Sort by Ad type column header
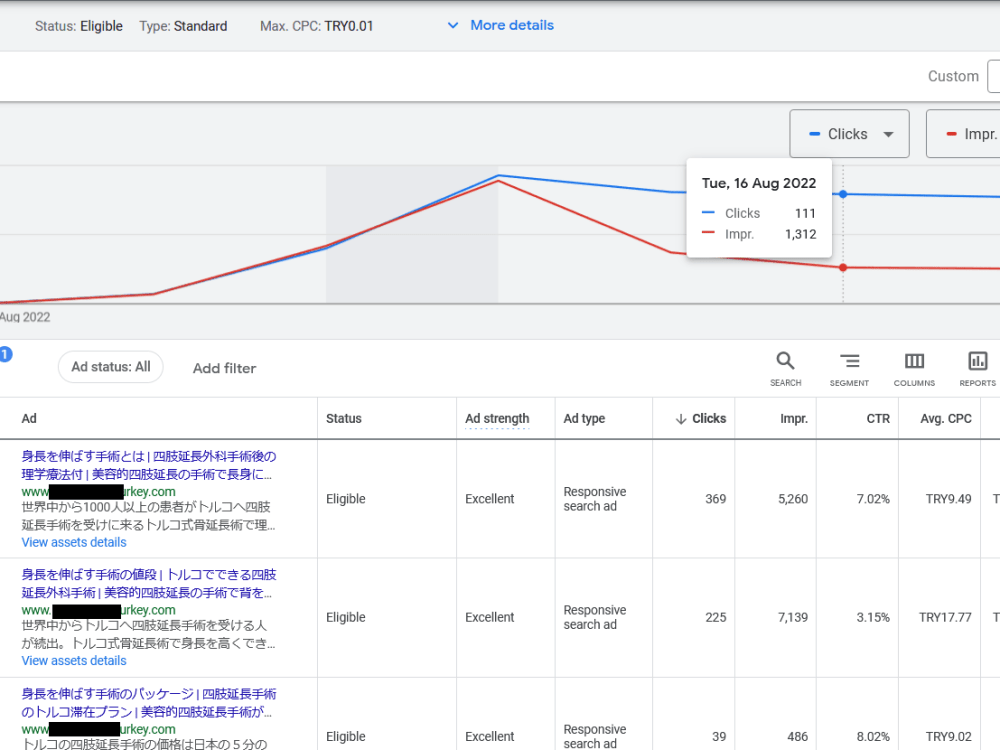This screenshot has width=1000, height=750. click(x=584, y=418)
